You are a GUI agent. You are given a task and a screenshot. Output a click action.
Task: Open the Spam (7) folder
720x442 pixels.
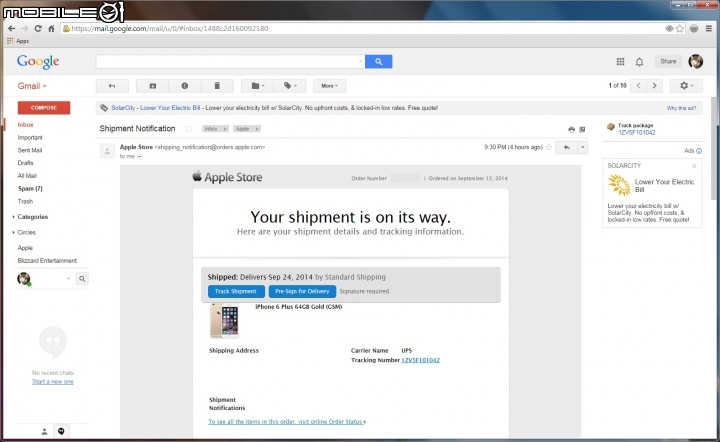(30, 189)
